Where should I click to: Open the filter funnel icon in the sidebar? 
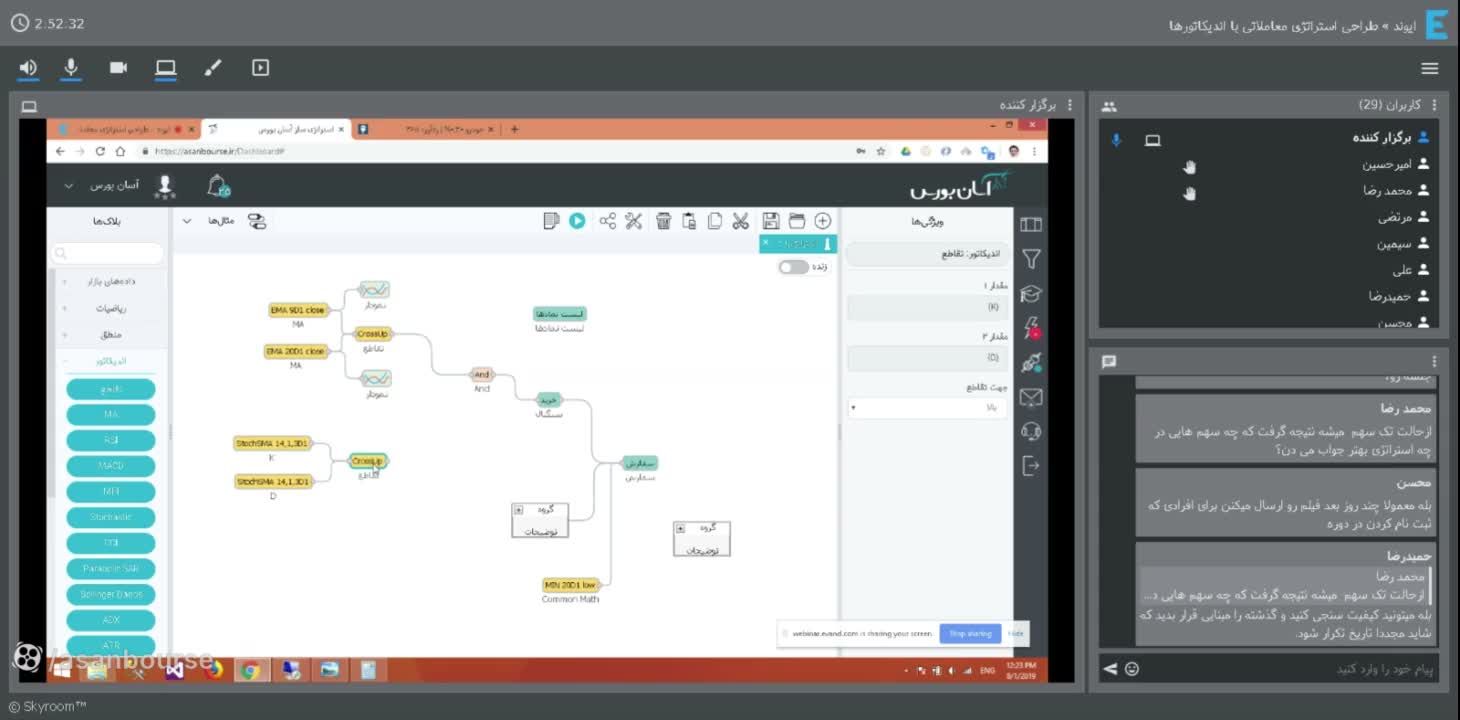[1031, 259]
